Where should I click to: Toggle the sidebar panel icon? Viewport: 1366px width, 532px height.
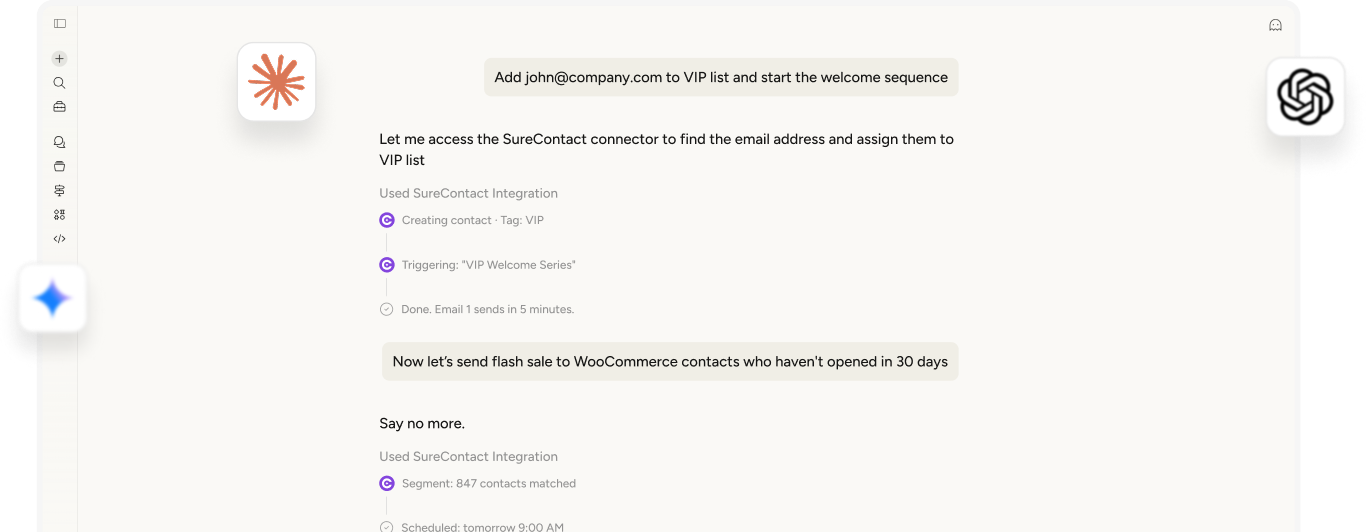(60, 24)
